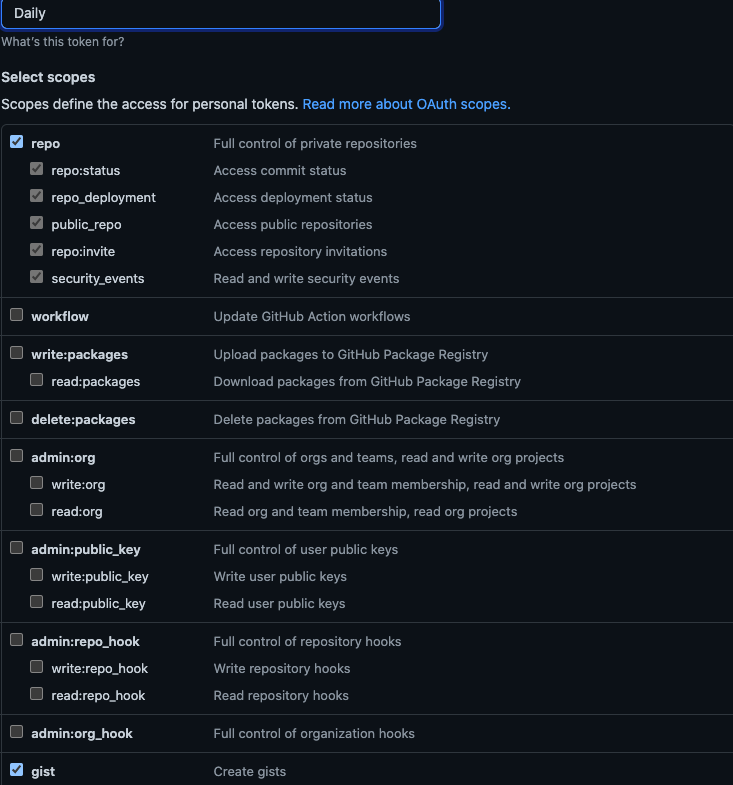The height and width of the screenshot is (785, 733).
Task: Check the read:public_key scope
Action: point(37,602)
